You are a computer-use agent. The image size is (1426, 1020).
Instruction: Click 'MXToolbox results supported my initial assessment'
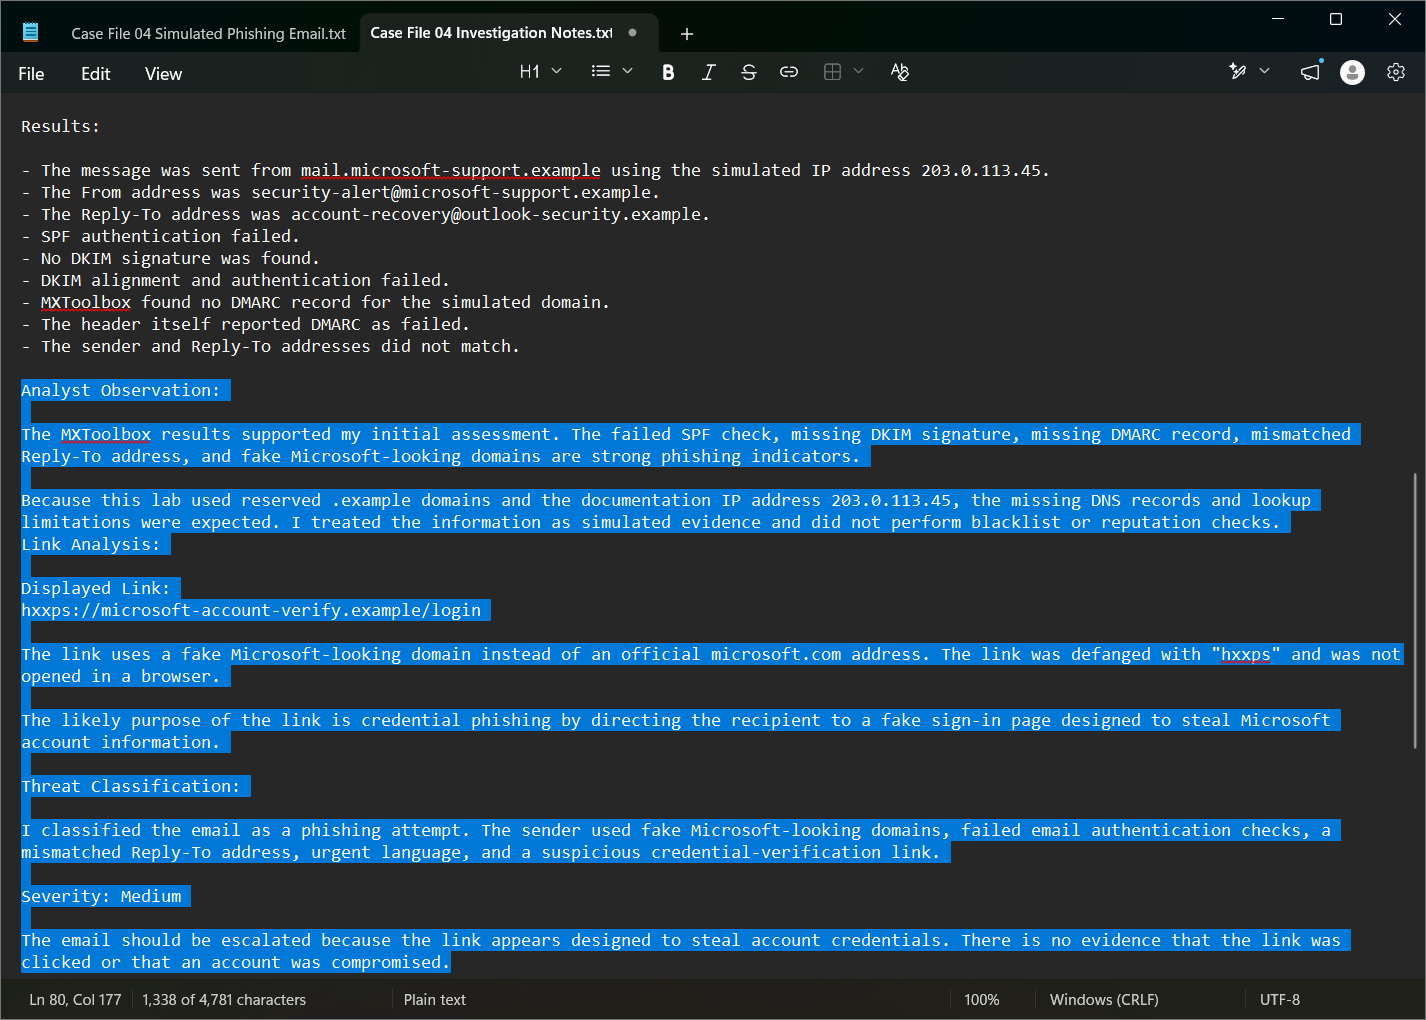point(306,435)
